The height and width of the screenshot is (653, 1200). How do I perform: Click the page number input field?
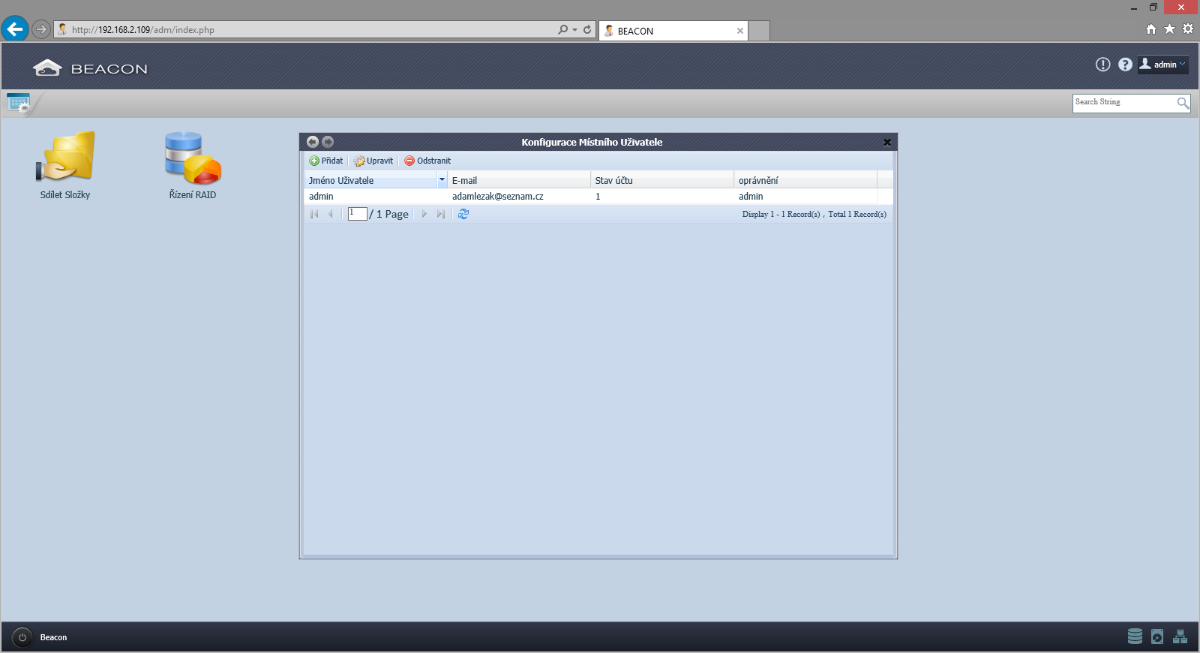(357, 214)
